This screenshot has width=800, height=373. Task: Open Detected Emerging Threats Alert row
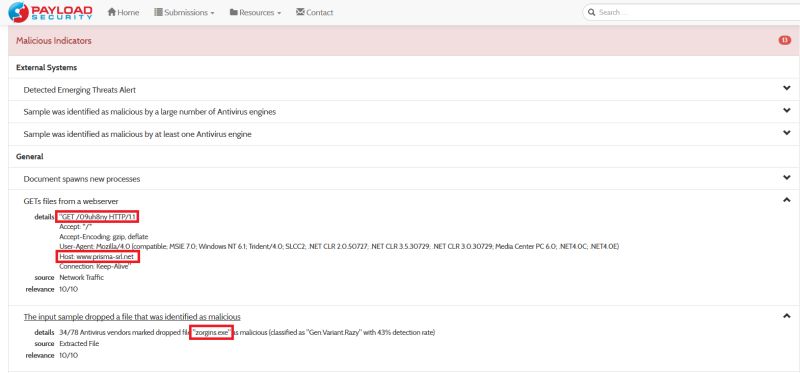pyautogui.click(x=404, y=90)
